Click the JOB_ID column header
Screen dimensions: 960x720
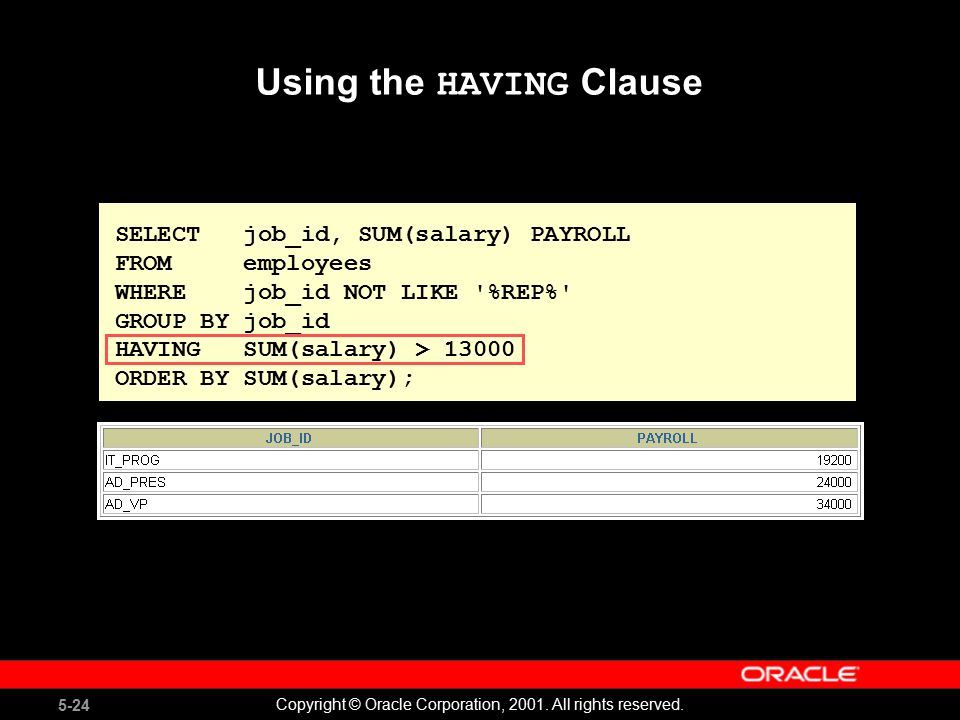[291, 438]
